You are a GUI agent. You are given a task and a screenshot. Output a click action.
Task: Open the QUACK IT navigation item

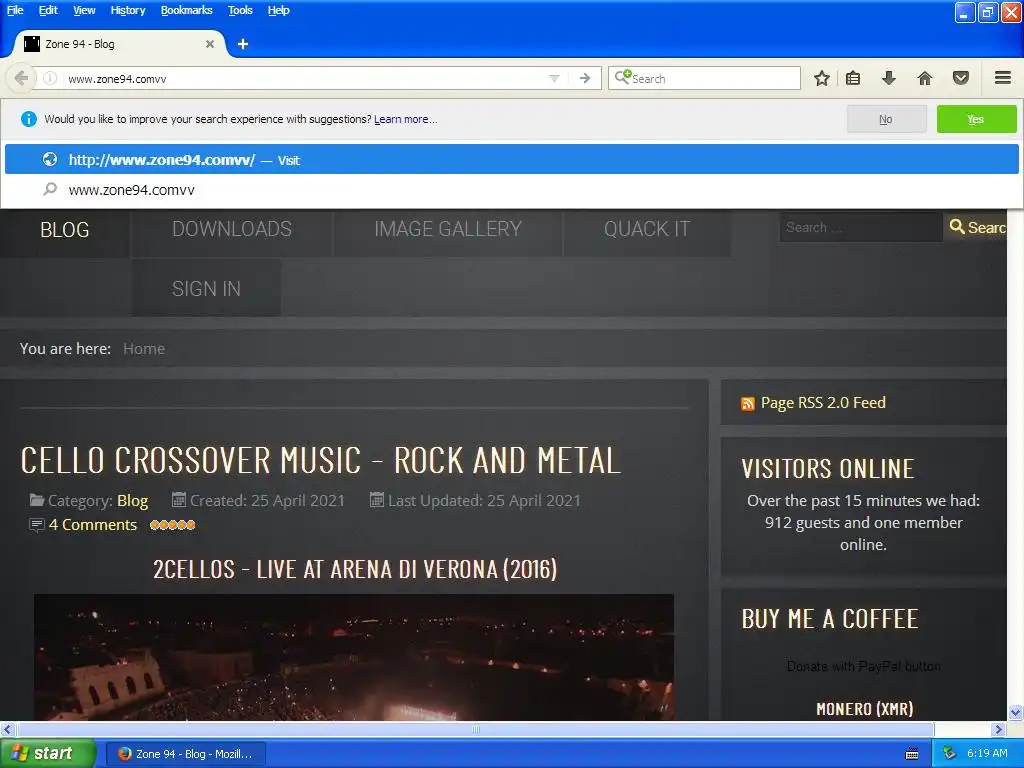point(647,229)
